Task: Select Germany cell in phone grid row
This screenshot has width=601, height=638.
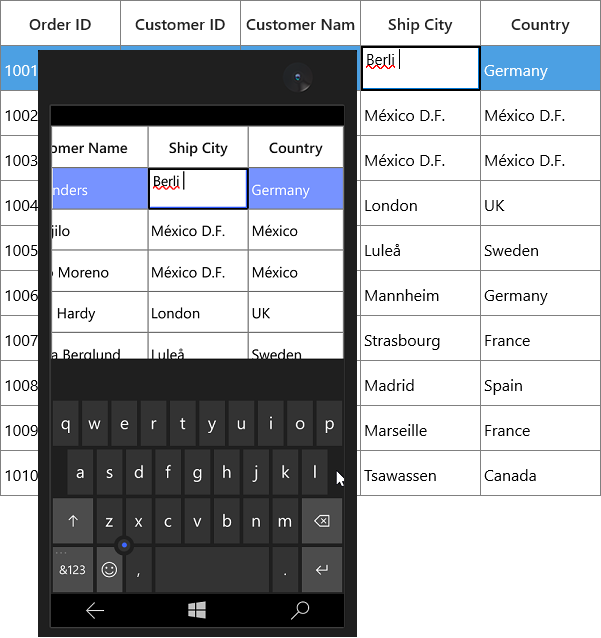Action: click(296, 189)
